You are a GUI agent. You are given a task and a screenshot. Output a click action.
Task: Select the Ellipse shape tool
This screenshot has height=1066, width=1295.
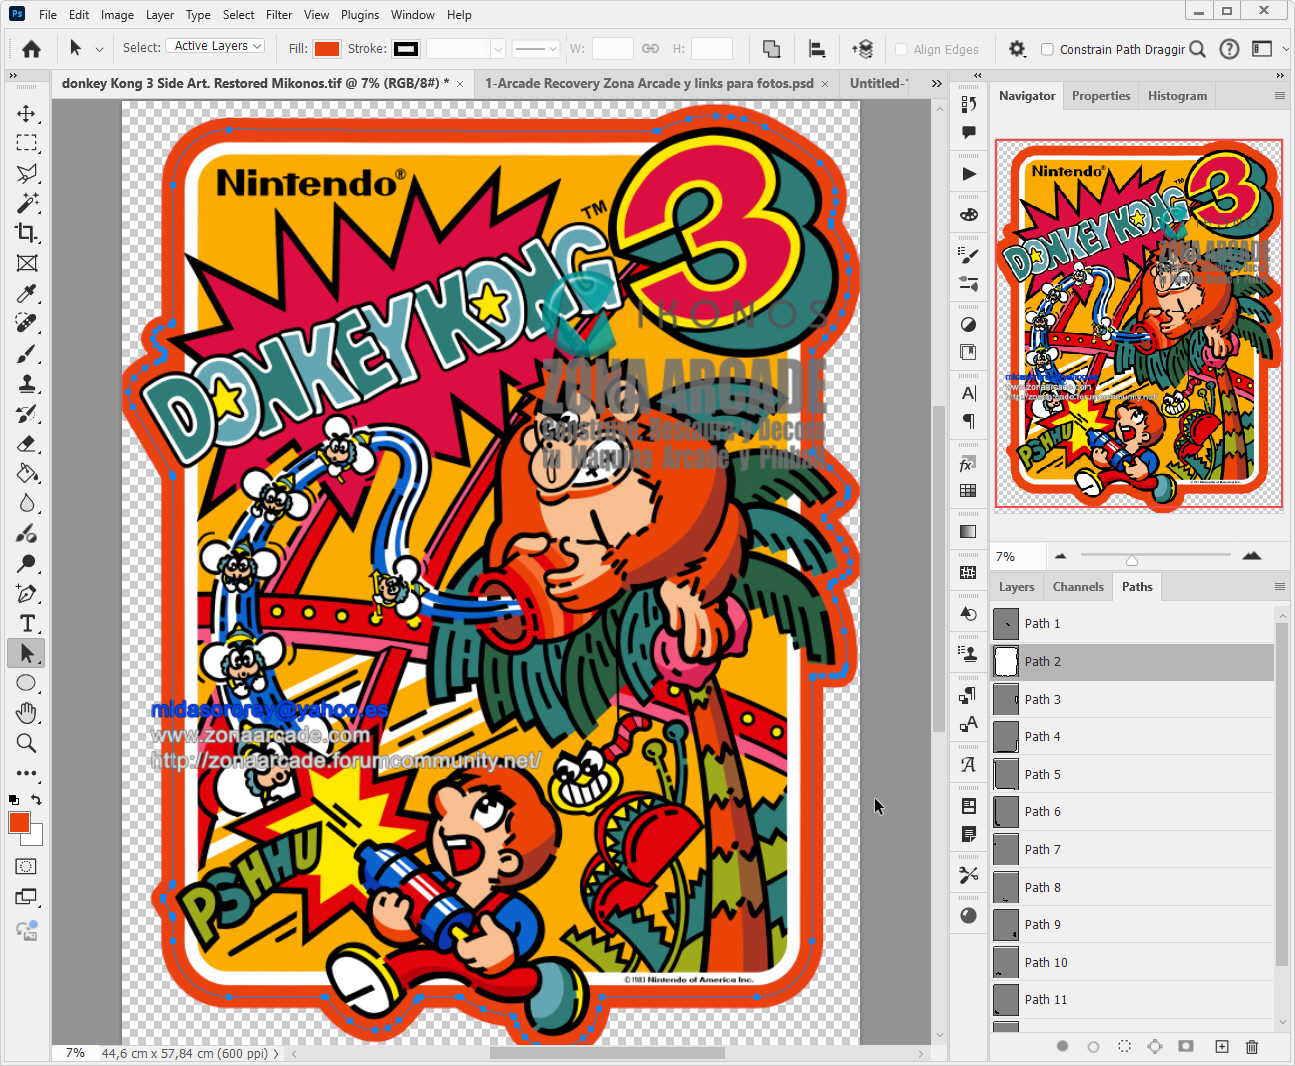[x=27, y=683]
